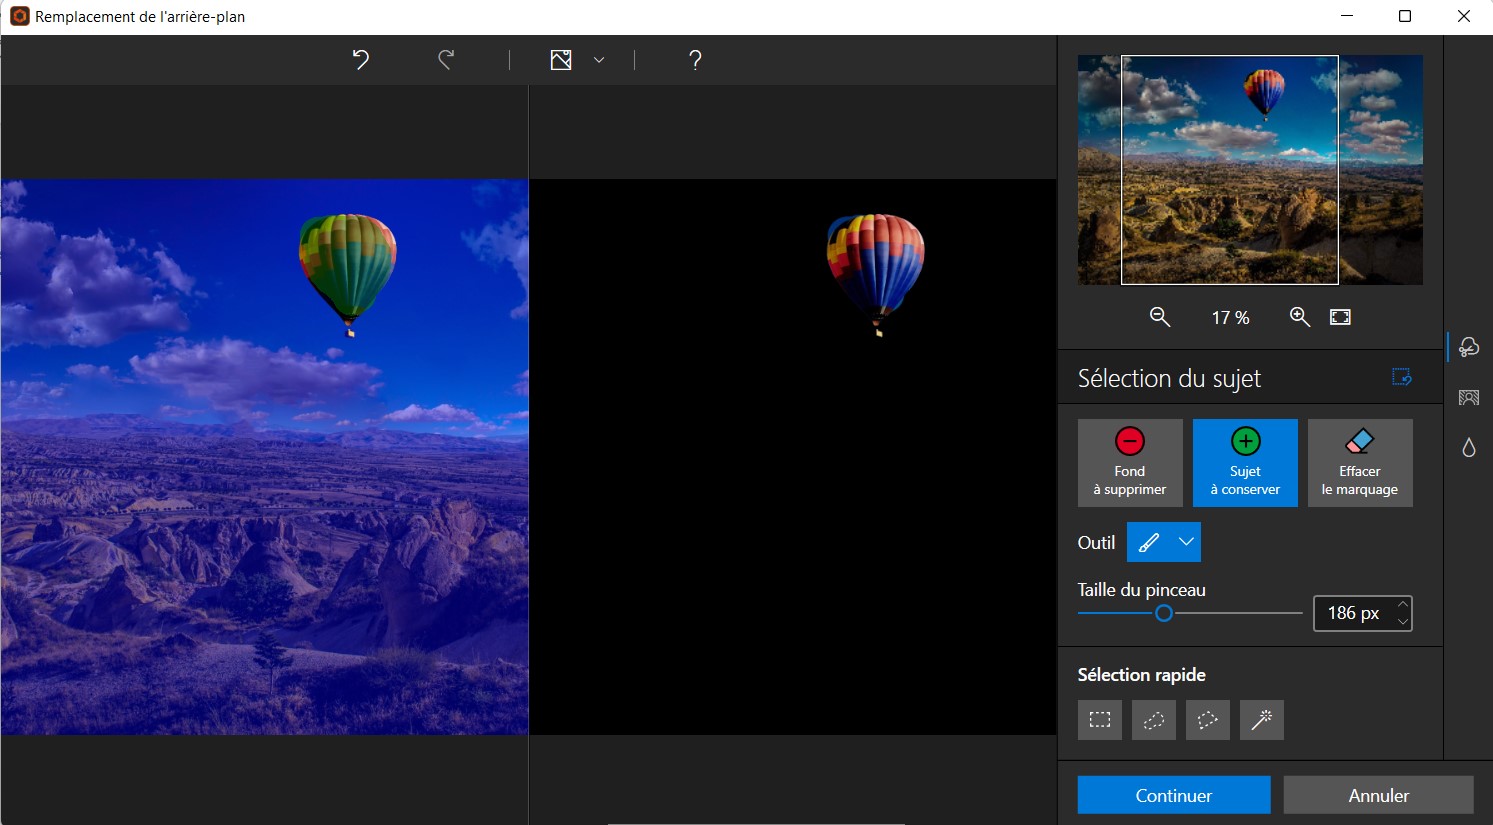Click the original image with the blue overlay
The width and height of the screenshot is (1493, 825).
click(264, 457)
